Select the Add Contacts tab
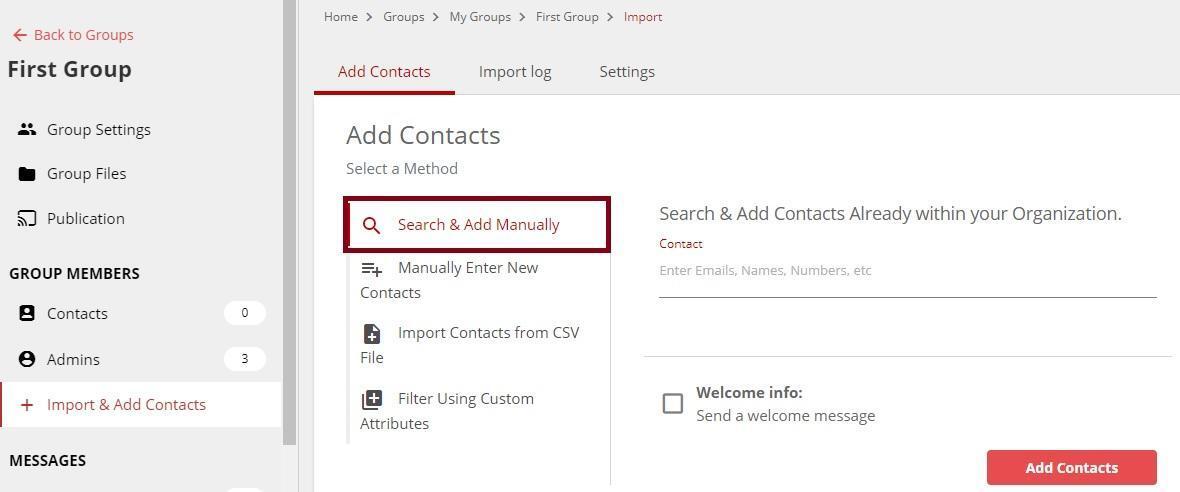 click(x=384, y=72)
